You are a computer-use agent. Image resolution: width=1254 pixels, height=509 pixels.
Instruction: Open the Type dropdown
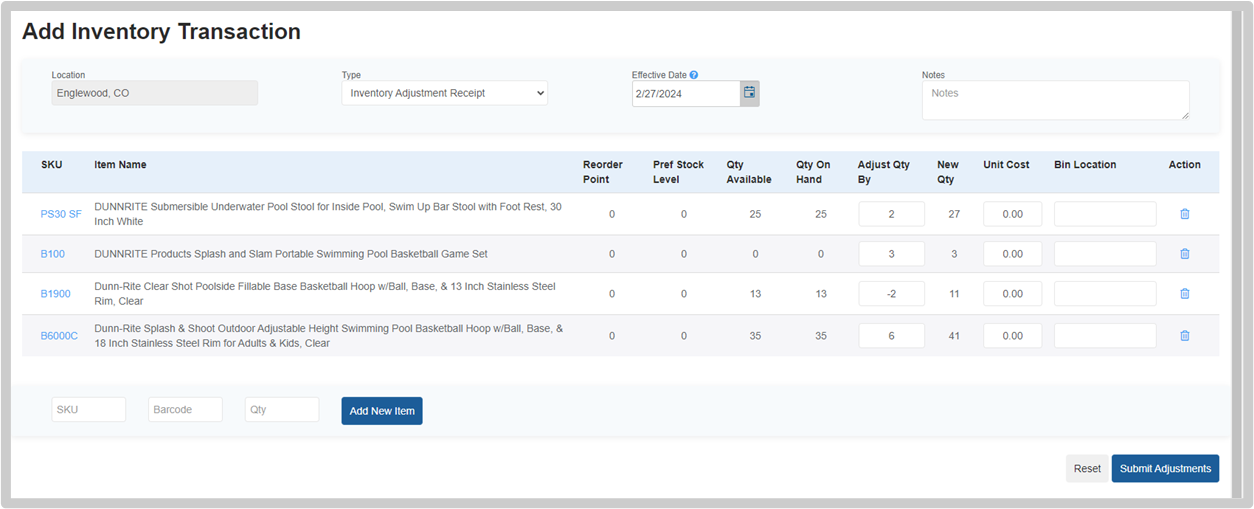pyautogui.click(x=445, y=93)
